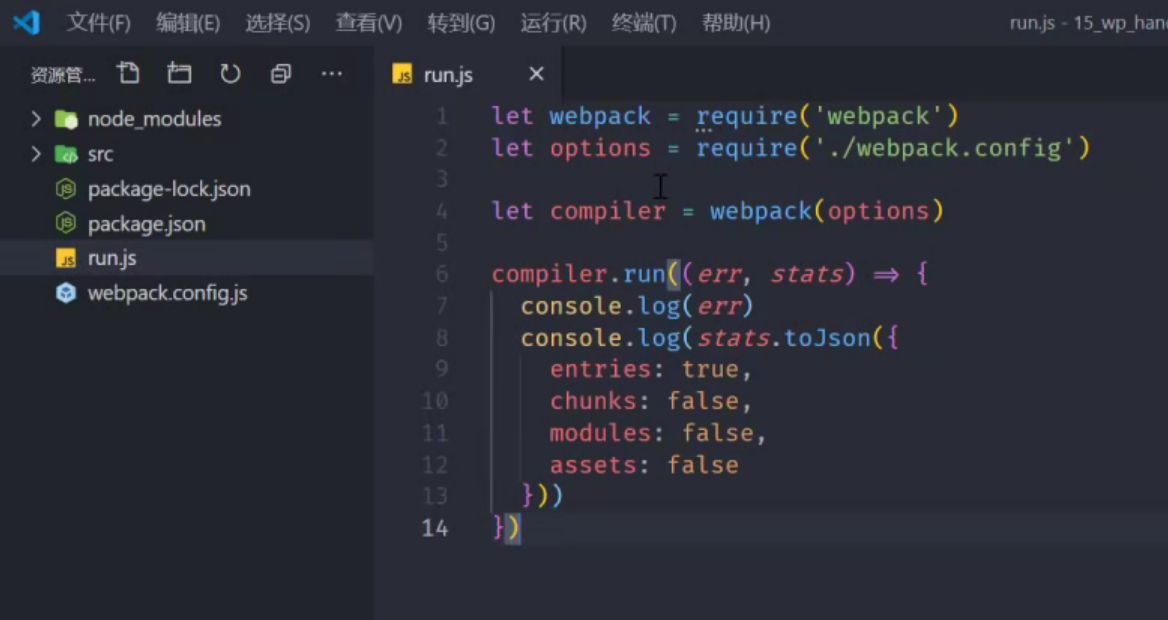1168x620 pixels.
Task: Open package-lock.json from the file tree
Action: [x=168, y=189]
